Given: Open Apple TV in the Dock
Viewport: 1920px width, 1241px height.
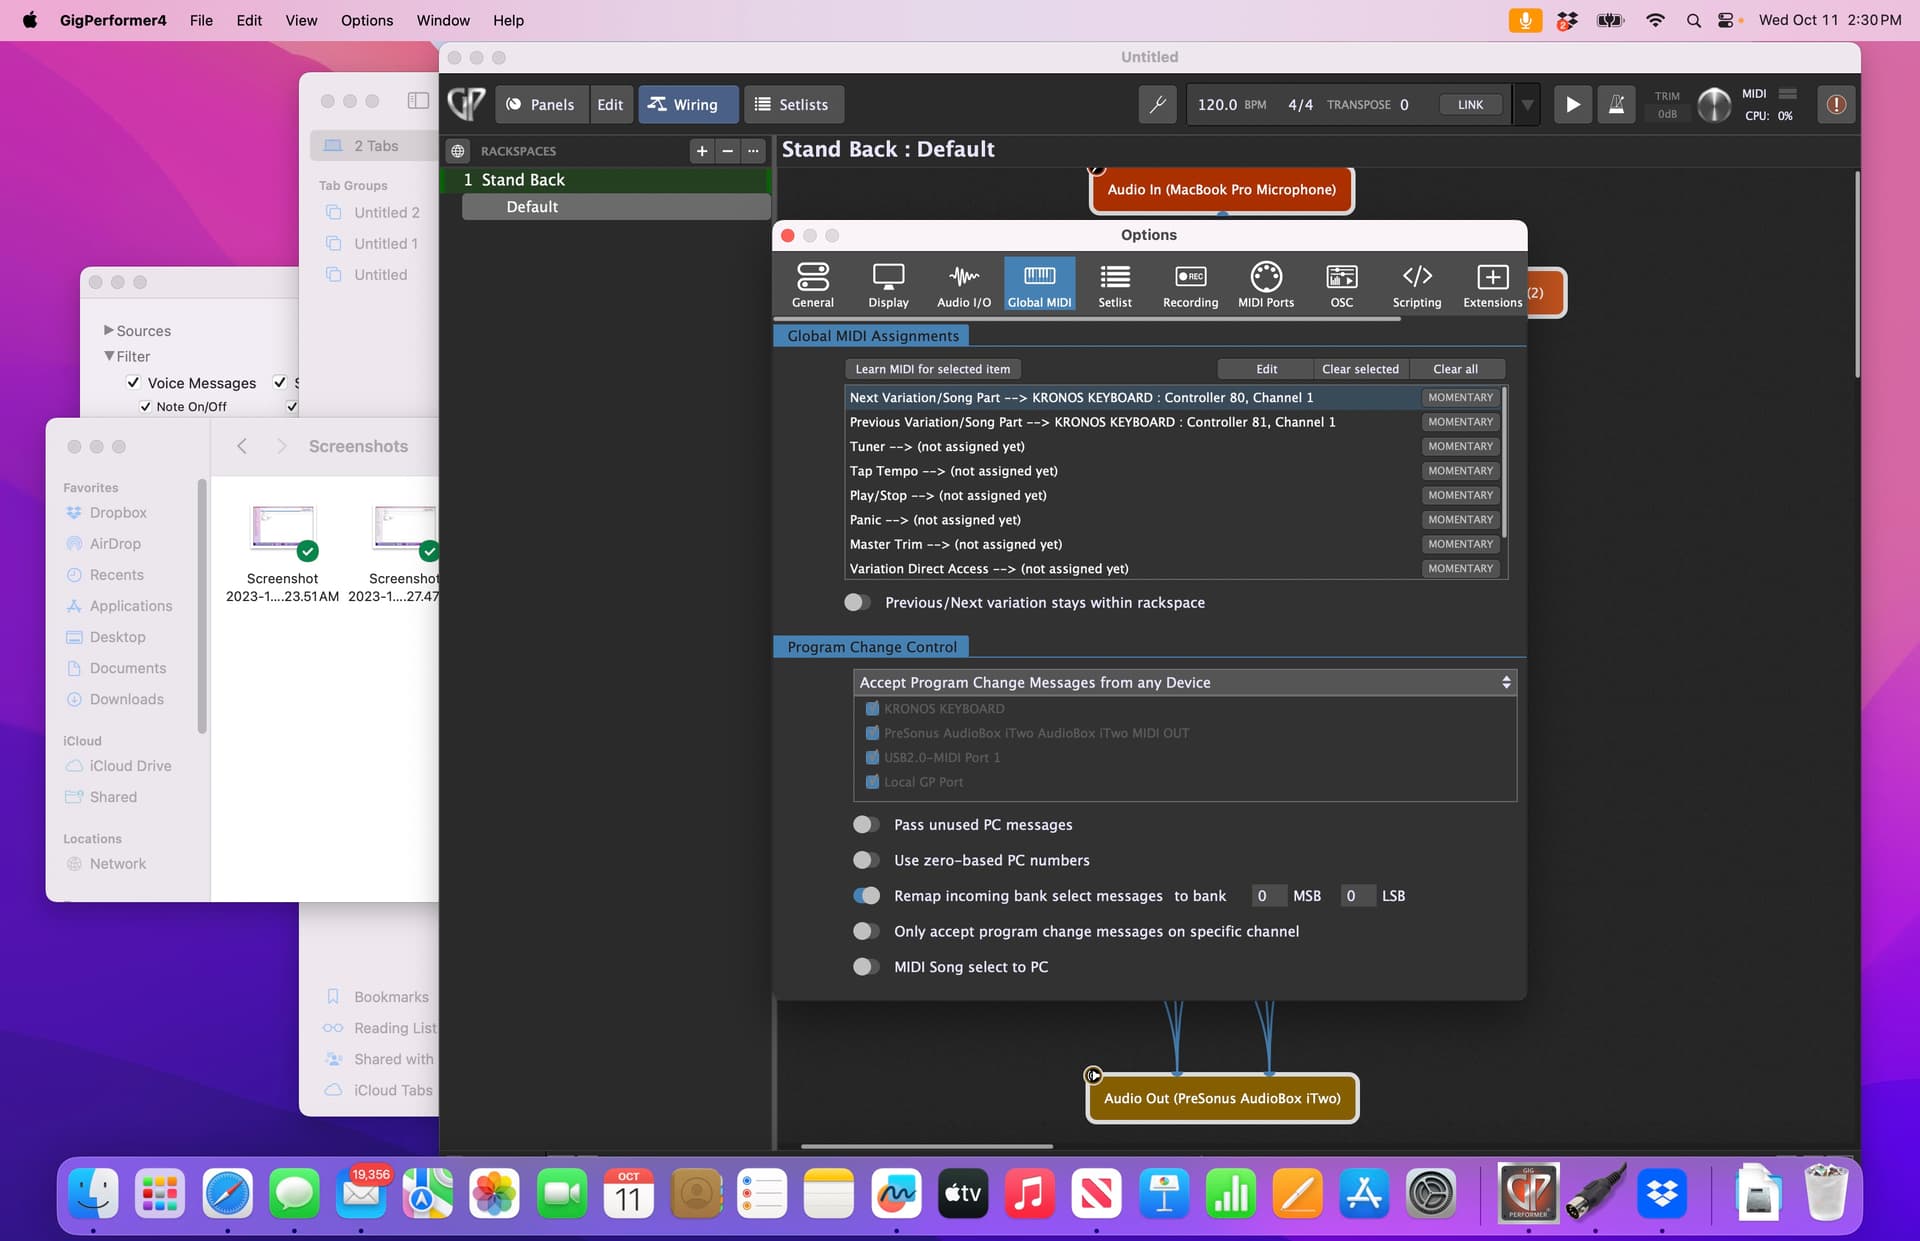Looking at the screenshot, I should 963,1192.
